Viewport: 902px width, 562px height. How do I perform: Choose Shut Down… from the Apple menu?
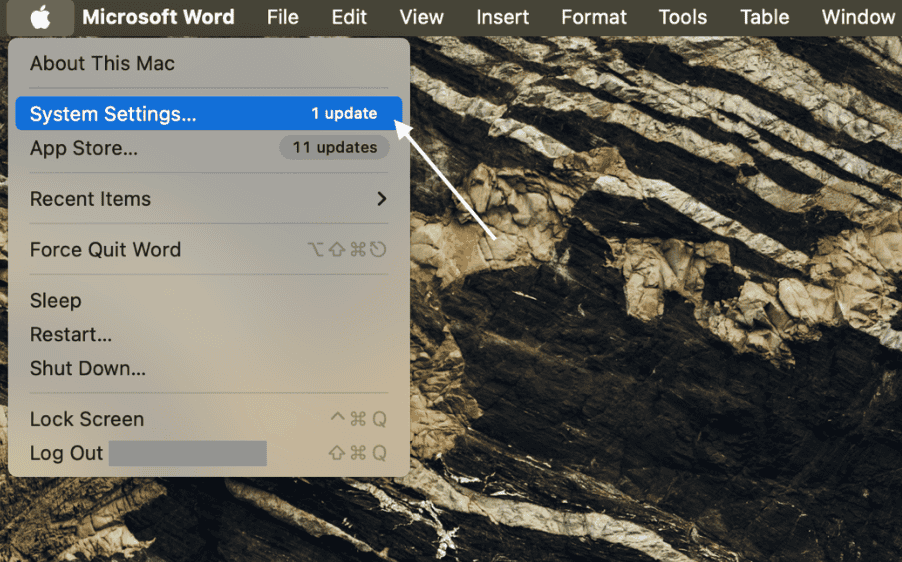click(x=209, y=368)
